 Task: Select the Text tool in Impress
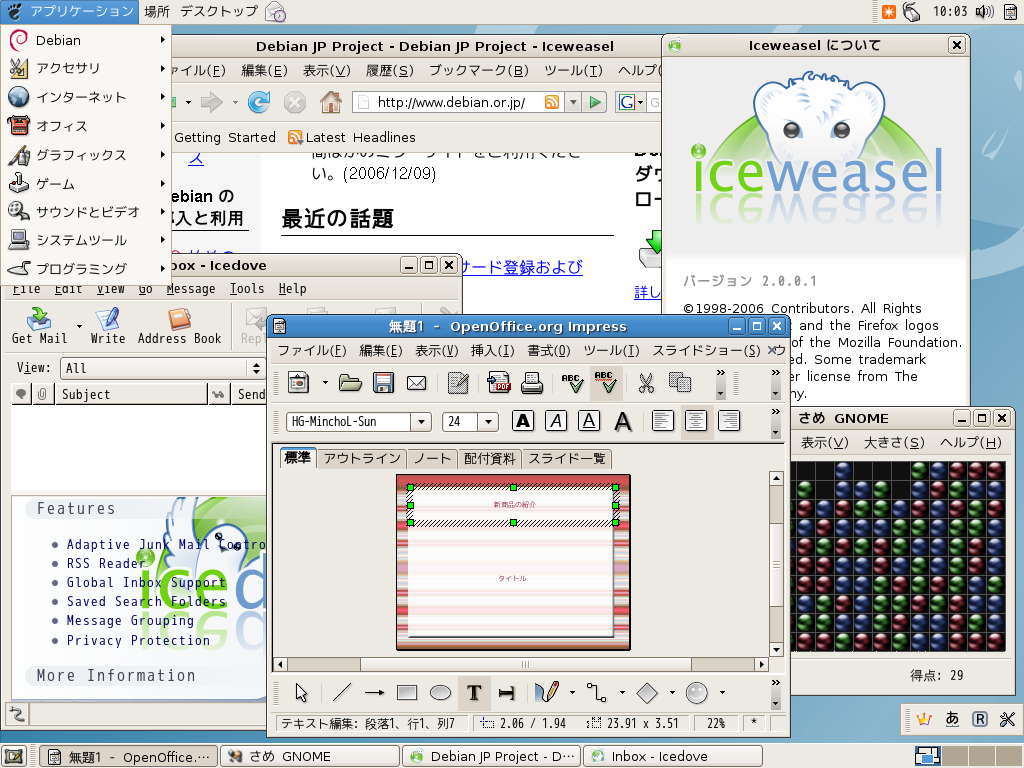click(475, 693)
